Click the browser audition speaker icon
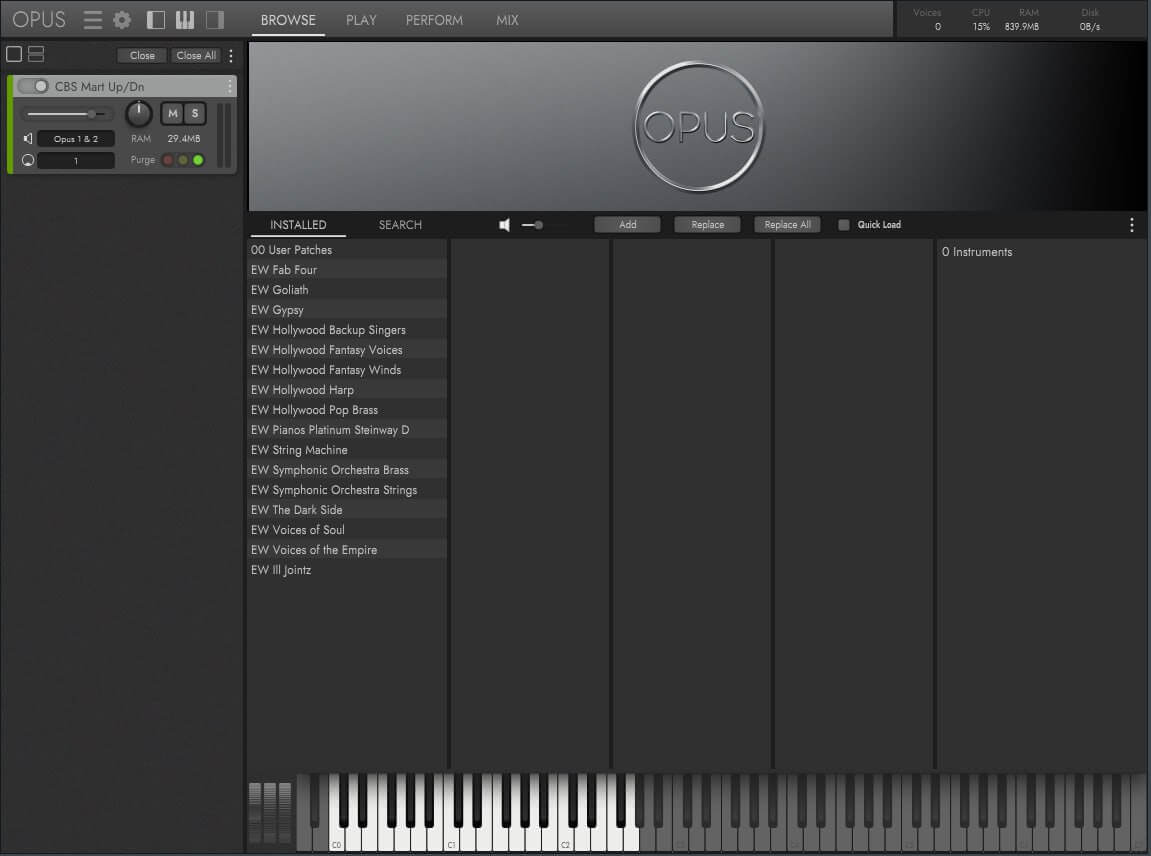 pyautogui.click(x=504, y=225)
